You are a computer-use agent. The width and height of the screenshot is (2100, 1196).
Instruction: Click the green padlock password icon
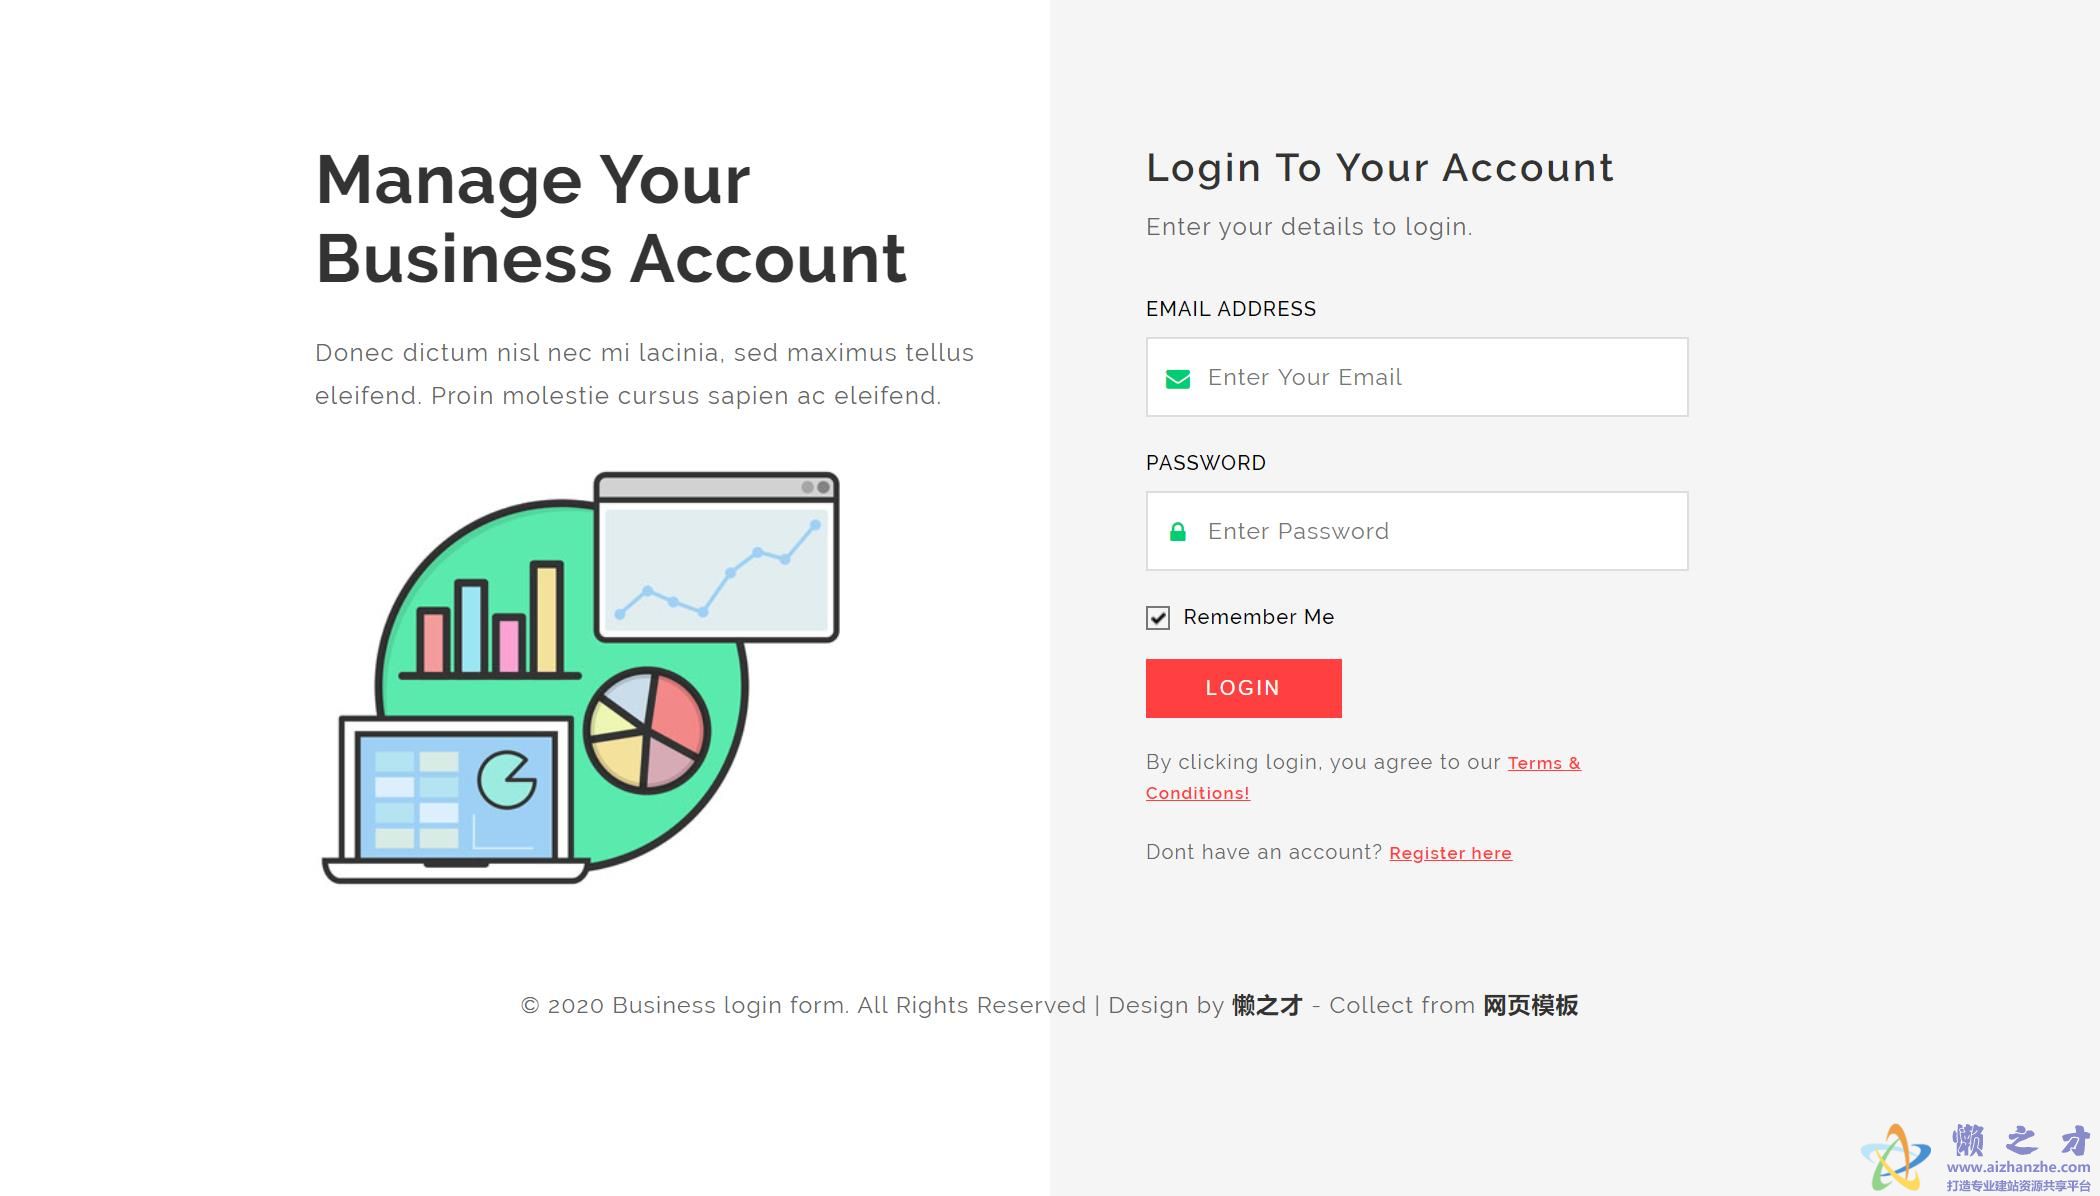coord(1178,532)
